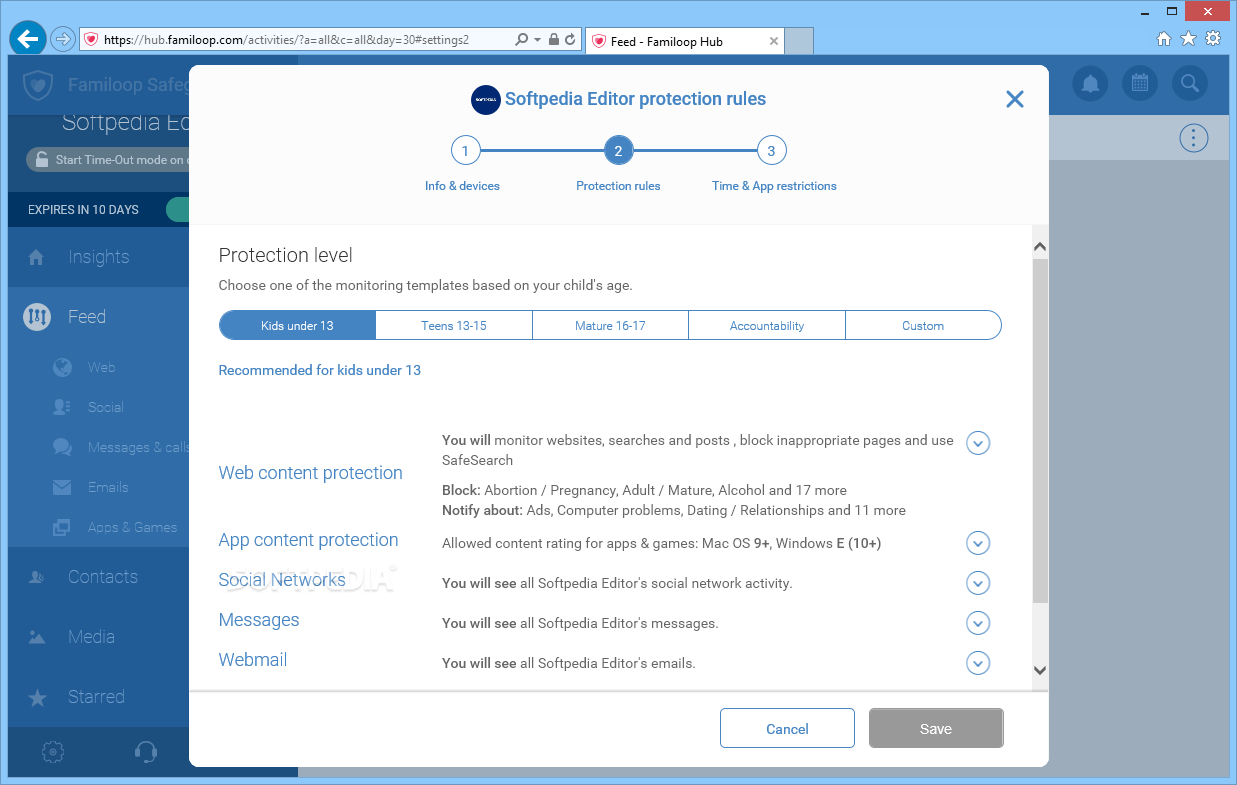Open Apps & Games sidebar item
Viewport: 1237px width, 785px height.
pos(132,527)
